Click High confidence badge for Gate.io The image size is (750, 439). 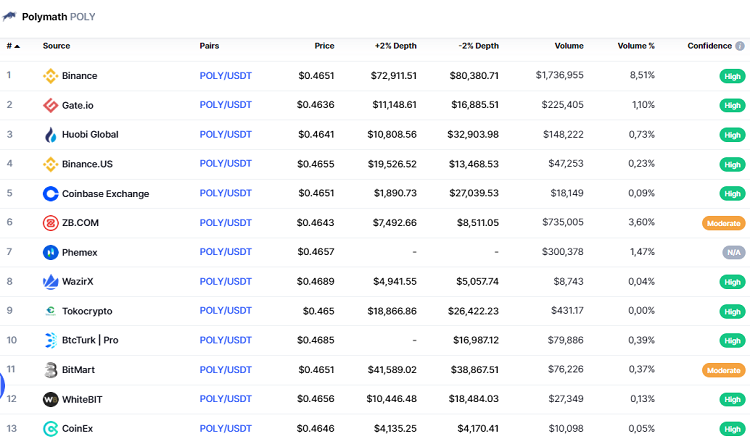coord(732,105)
